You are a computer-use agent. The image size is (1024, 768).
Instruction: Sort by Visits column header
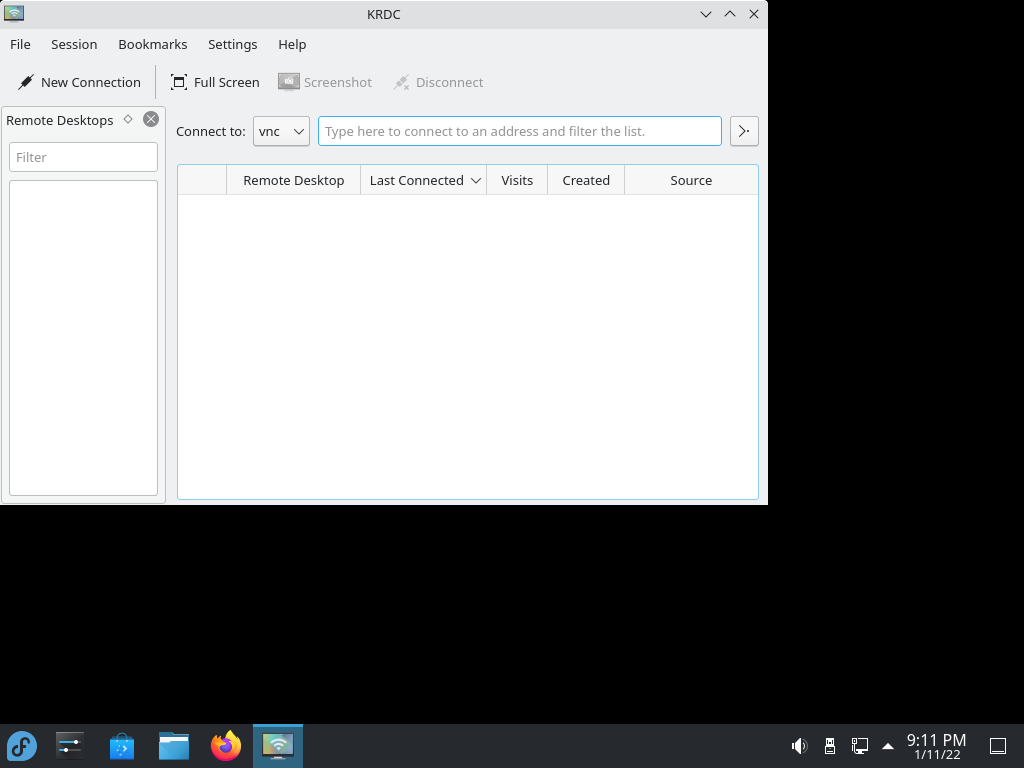(x=517, y=180)
